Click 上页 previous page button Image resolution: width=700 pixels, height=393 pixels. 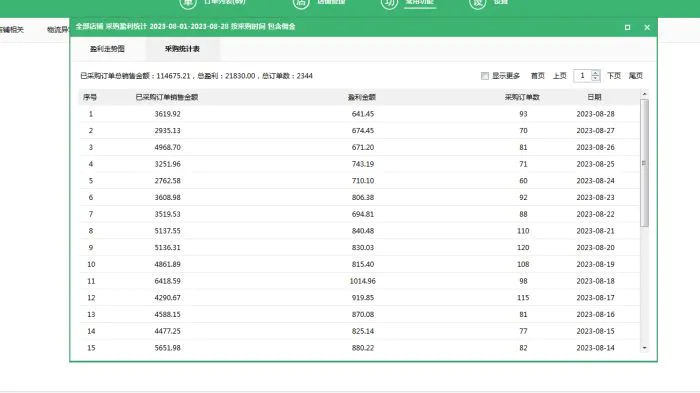coord(559,76)
